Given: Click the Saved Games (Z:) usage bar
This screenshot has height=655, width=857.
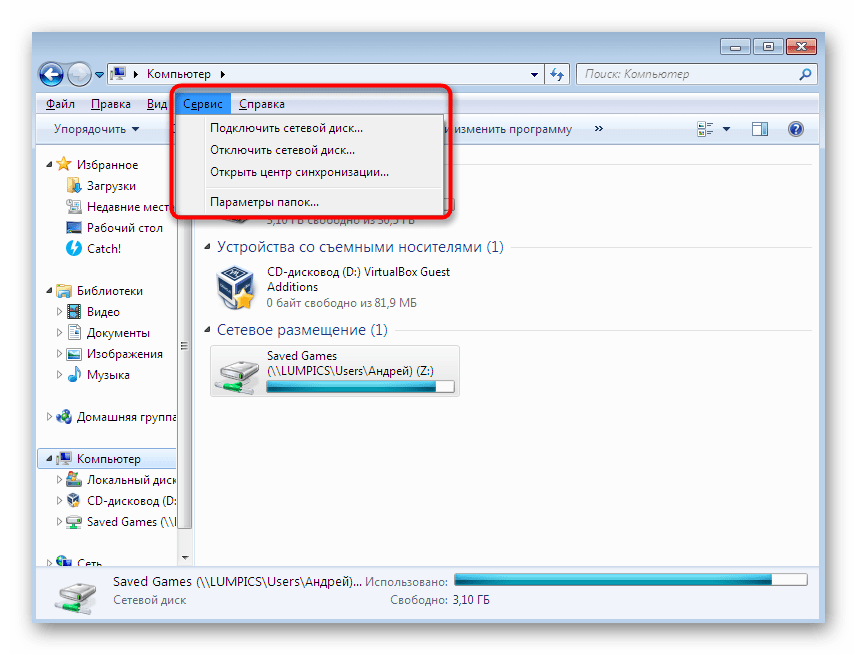Looking at the screenshot, I should (360, 387).
